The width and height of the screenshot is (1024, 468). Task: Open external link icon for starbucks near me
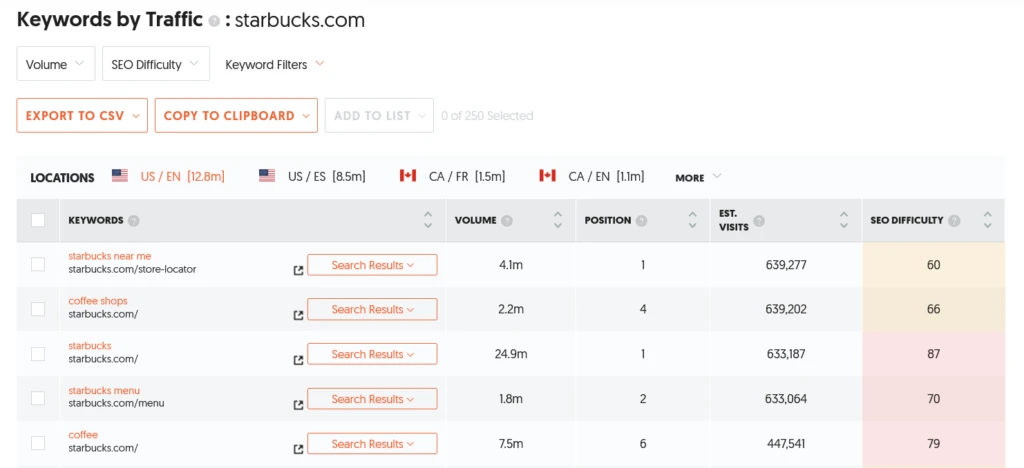pos(298,270)
